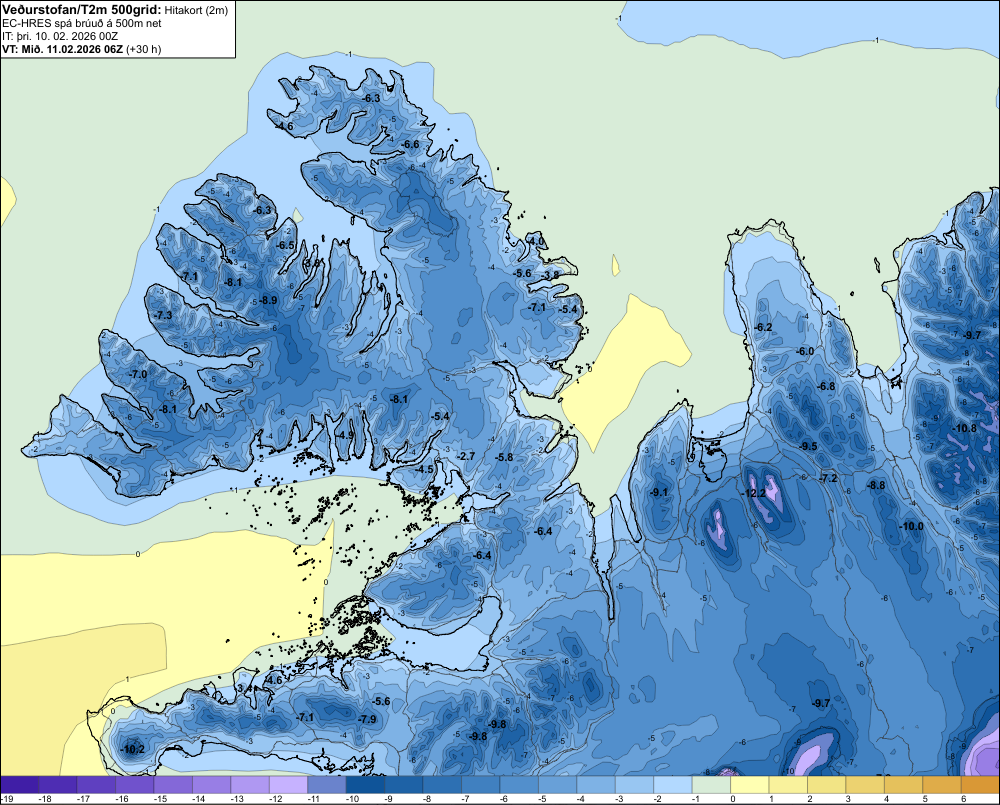
Task: Select the legend scale label 0
Action: [x=733, y=799]
